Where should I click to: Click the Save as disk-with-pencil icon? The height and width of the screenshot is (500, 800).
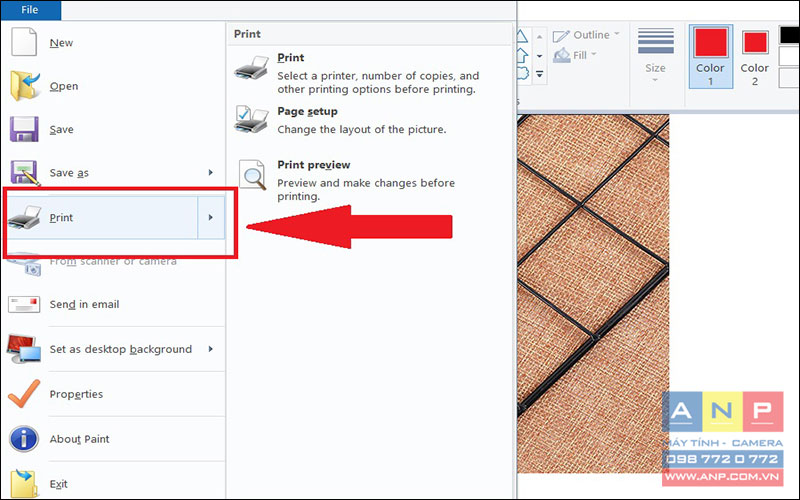pos(24,172)
